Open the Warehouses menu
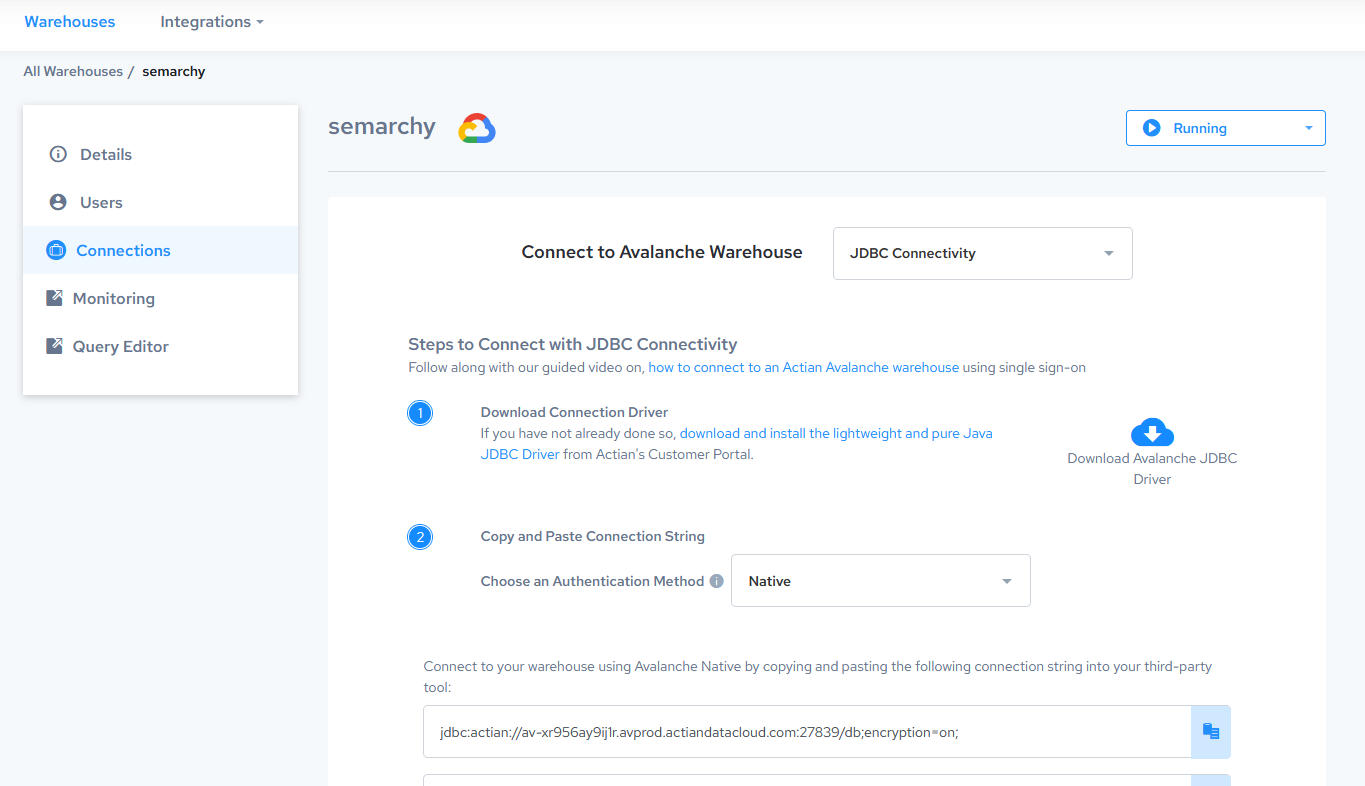The width and height of the screenshot is (1365, 786). point(69,21)
